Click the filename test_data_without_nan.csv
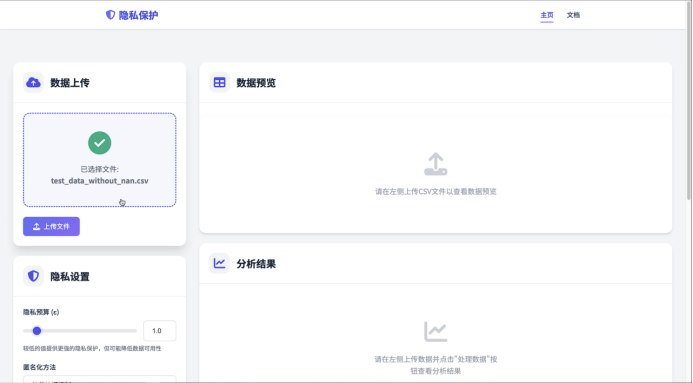 99,181
